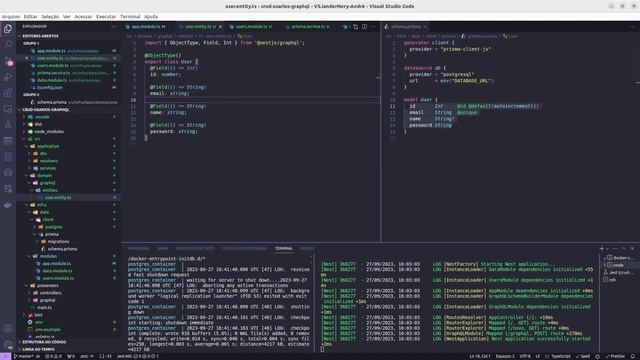Split the left editor group
Viewport: 640px width, 360px height.
coord(364,27)
